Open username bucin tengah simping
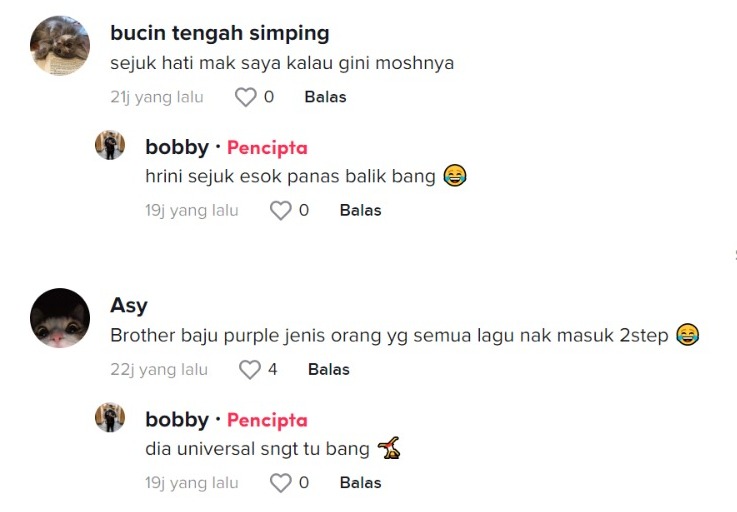 tap(219, 33)
